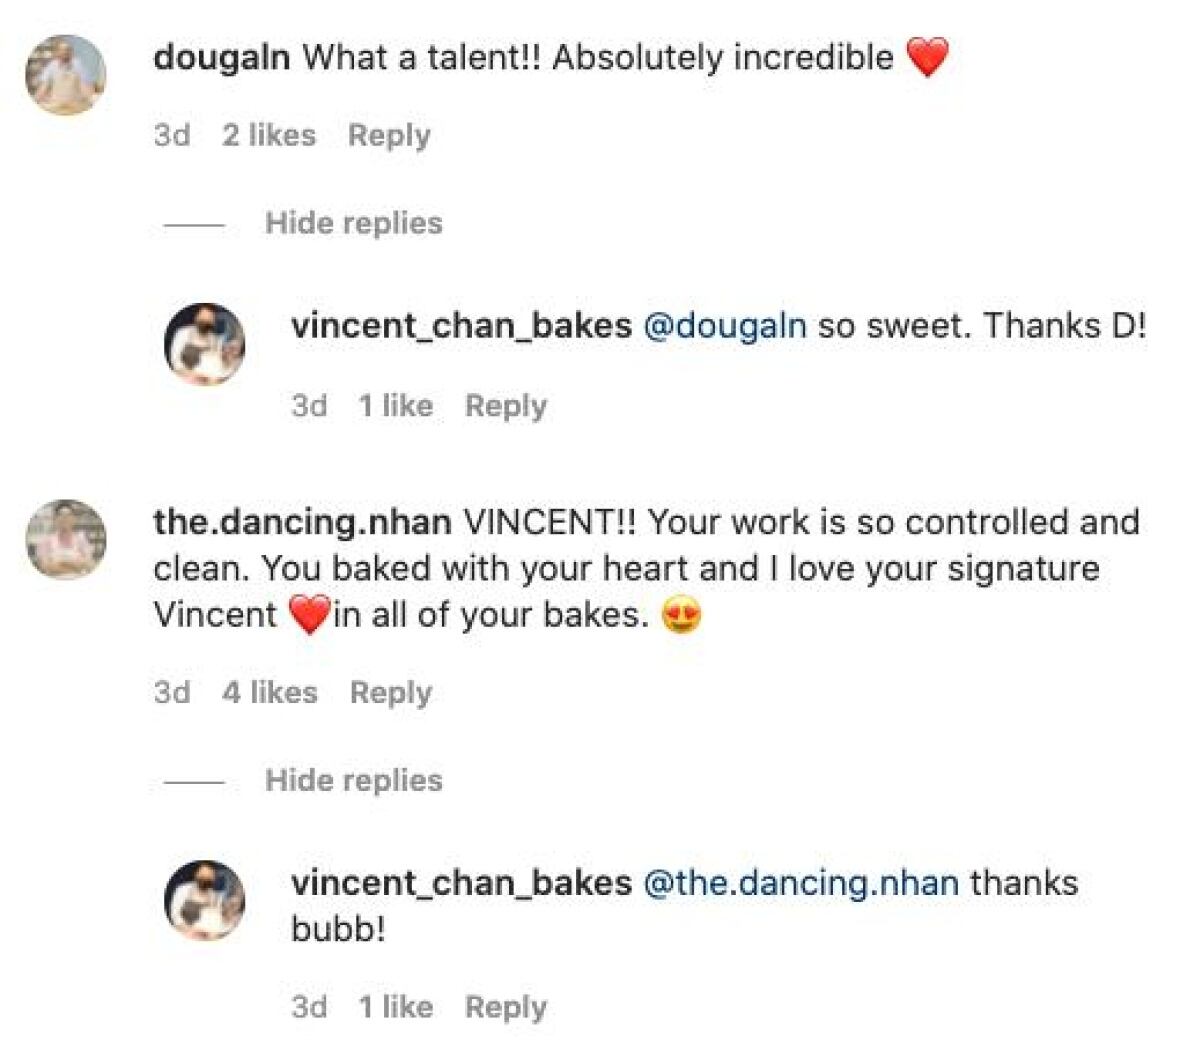Viewport: 1180px width, 1043px height.
Task: Collapse replies under dougaln's comment
Action: [x=353, y=223]
